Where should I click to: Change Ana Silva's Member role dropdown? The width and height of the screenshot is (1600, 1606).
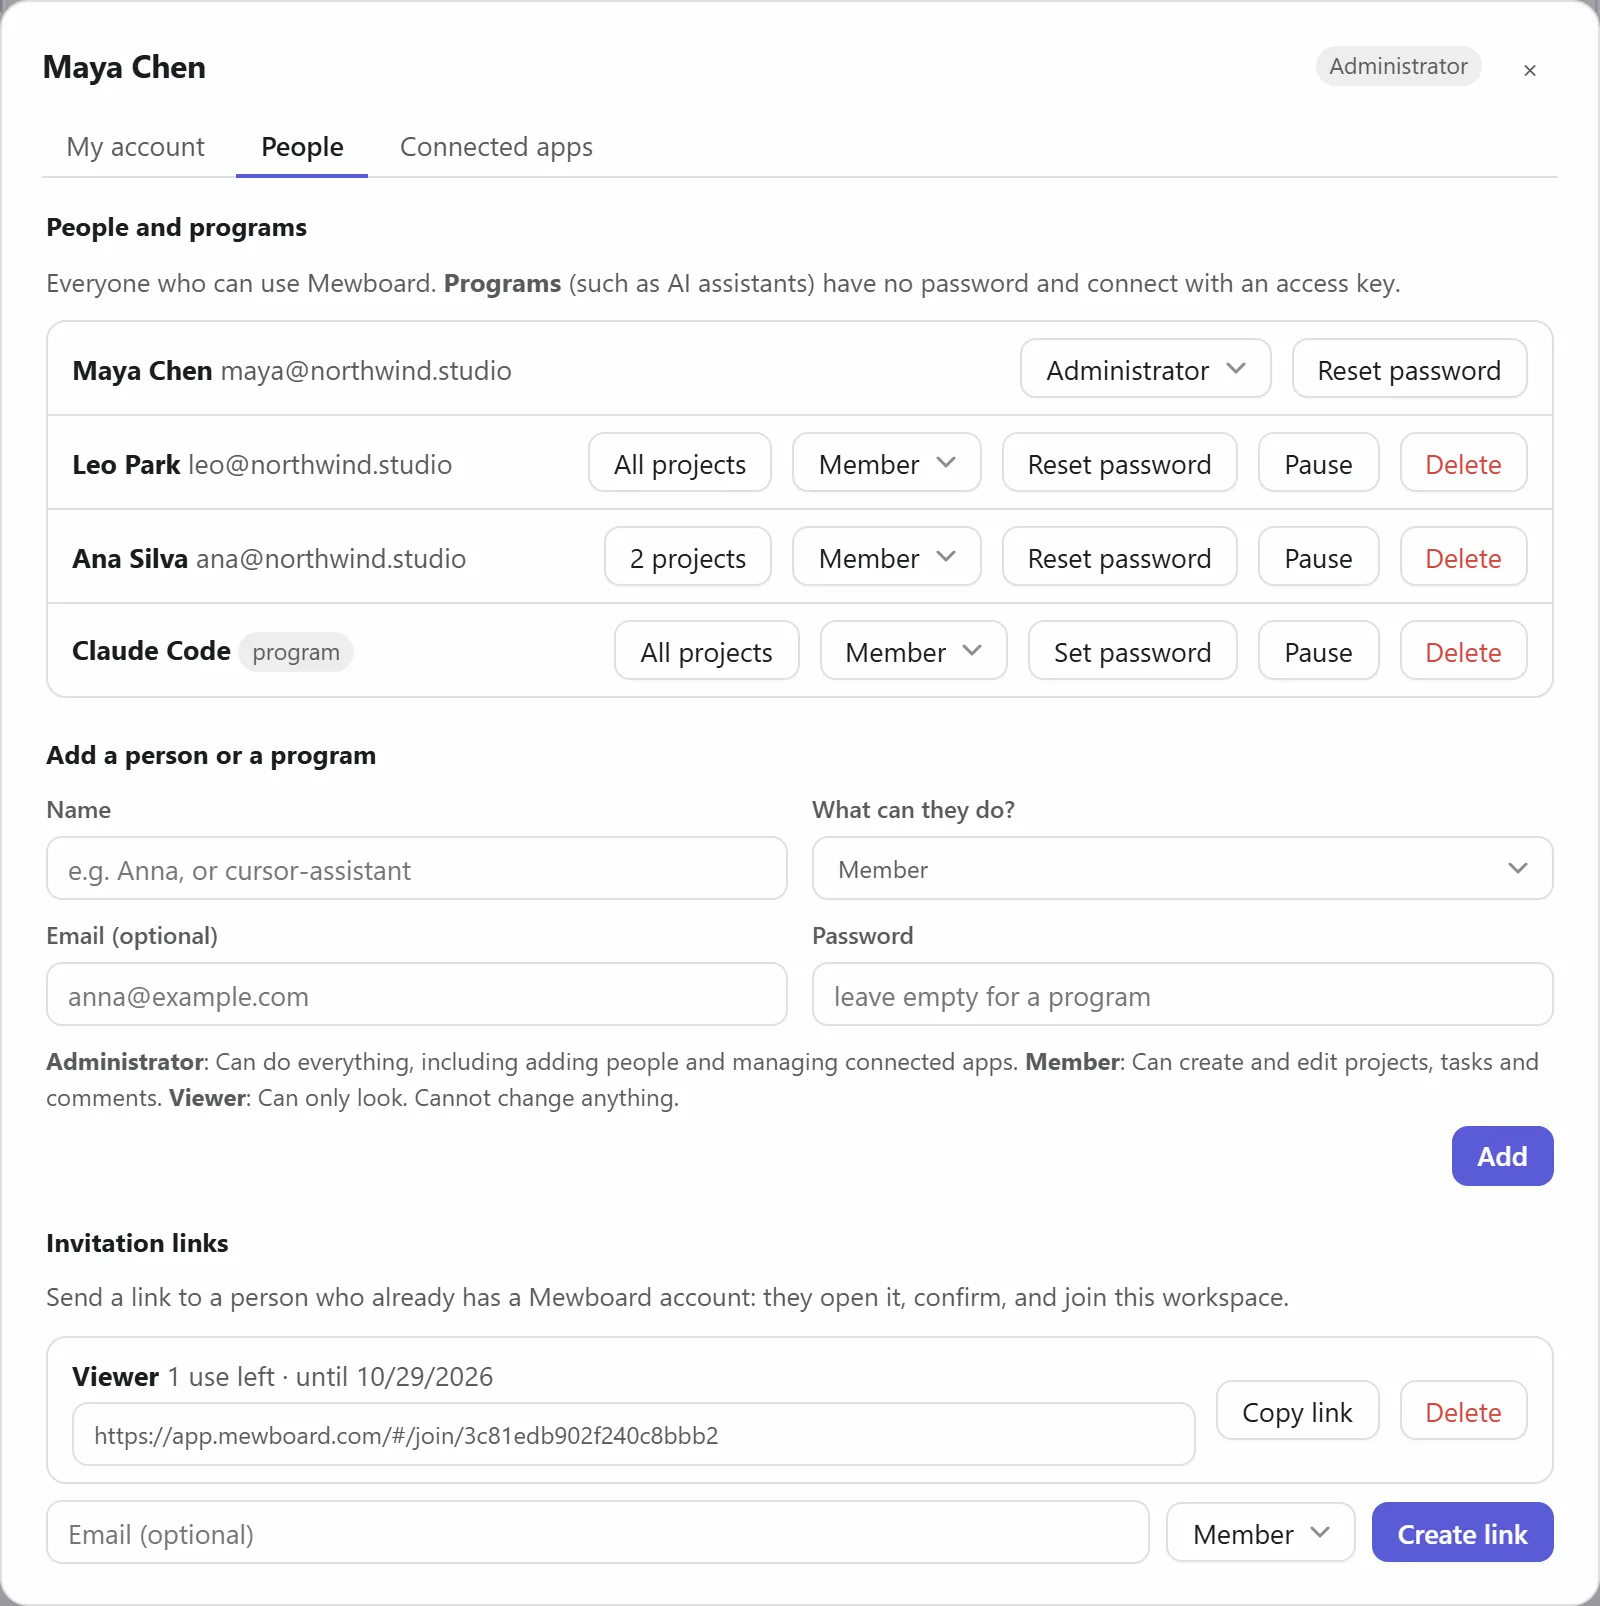(886, 557)
